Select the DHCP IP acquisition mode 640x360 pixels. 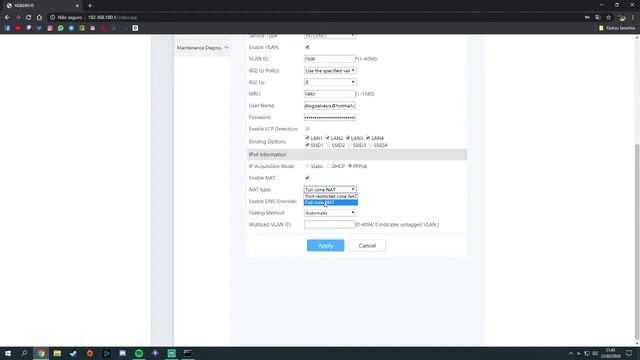pos(328,166)
